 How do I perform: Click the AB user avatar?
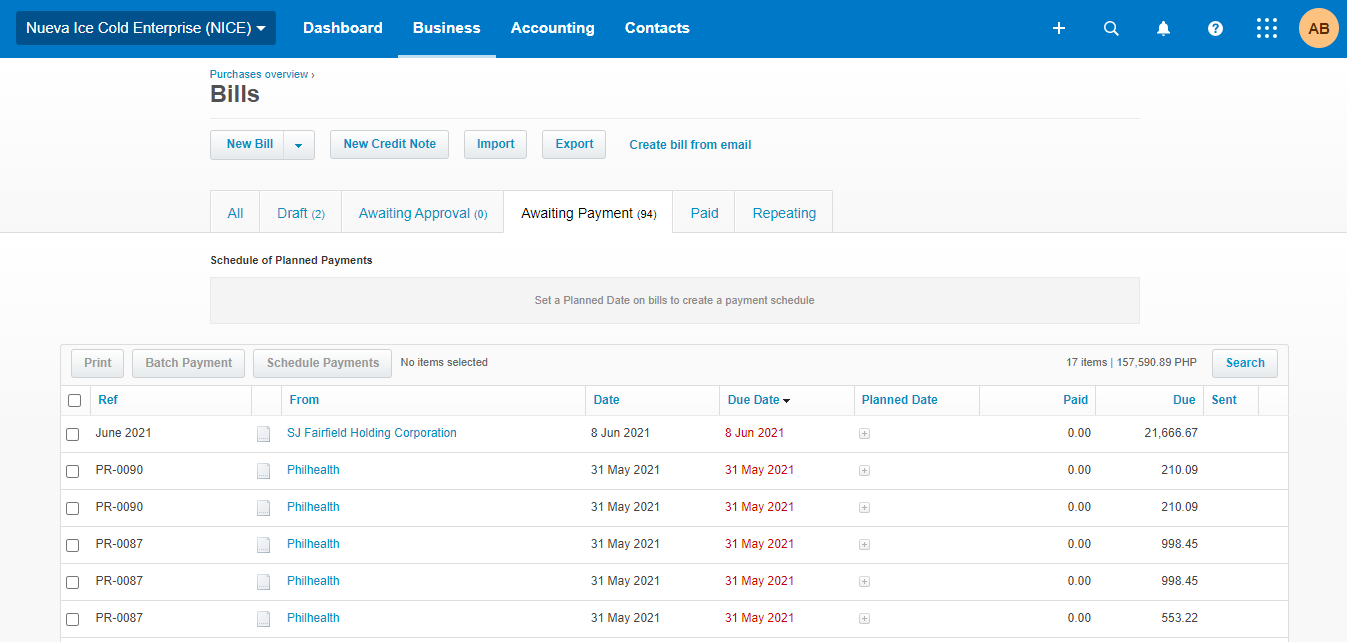coord(1318,28)
